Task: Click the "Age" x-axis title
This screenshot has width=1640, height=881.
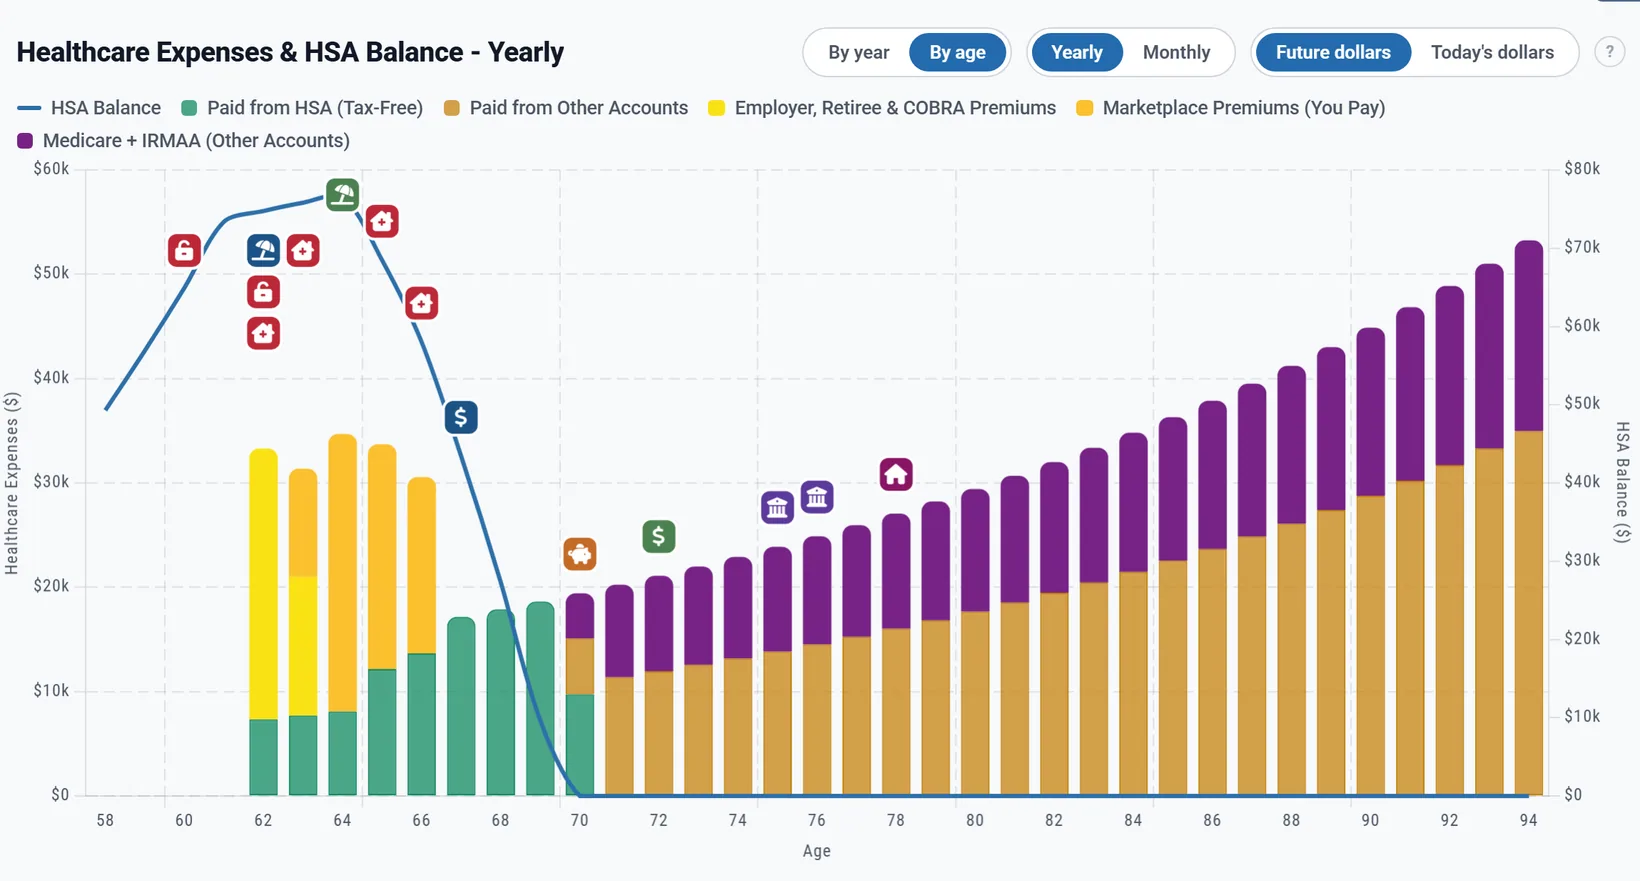Action: click(x=816, y=851)
